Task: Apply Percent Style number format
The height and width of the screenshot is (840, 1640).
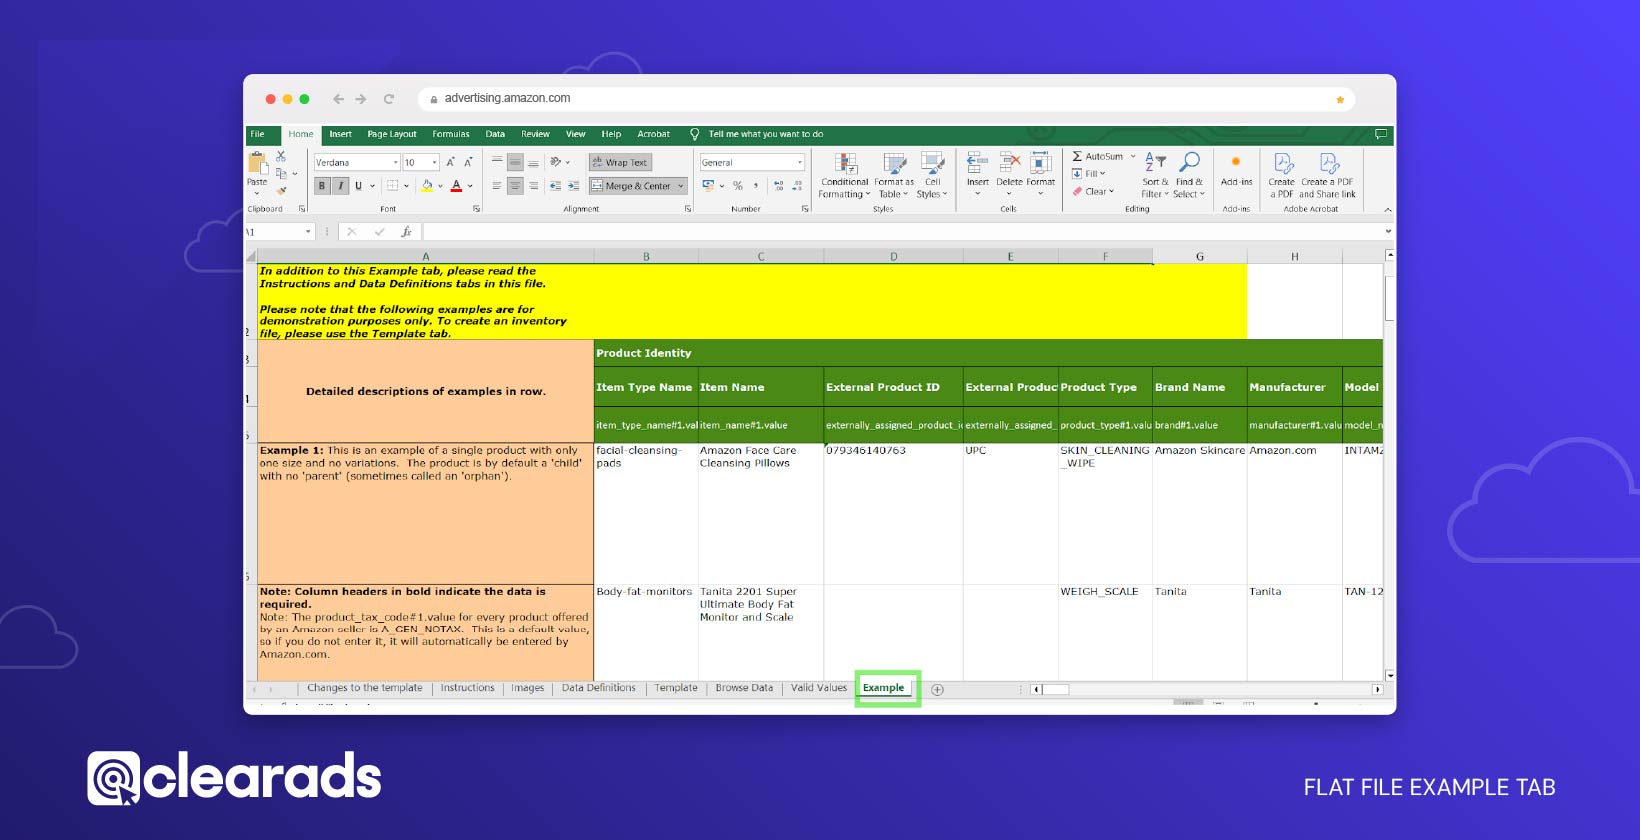Action: (x=738, y=186)
